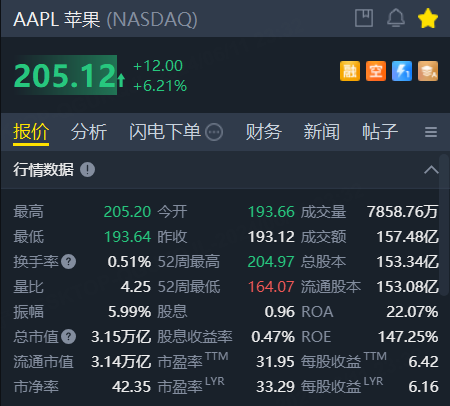This screenshot has height=406, width=450.
Task: Click the 最低 value 193.64
Action: point(127,237)
